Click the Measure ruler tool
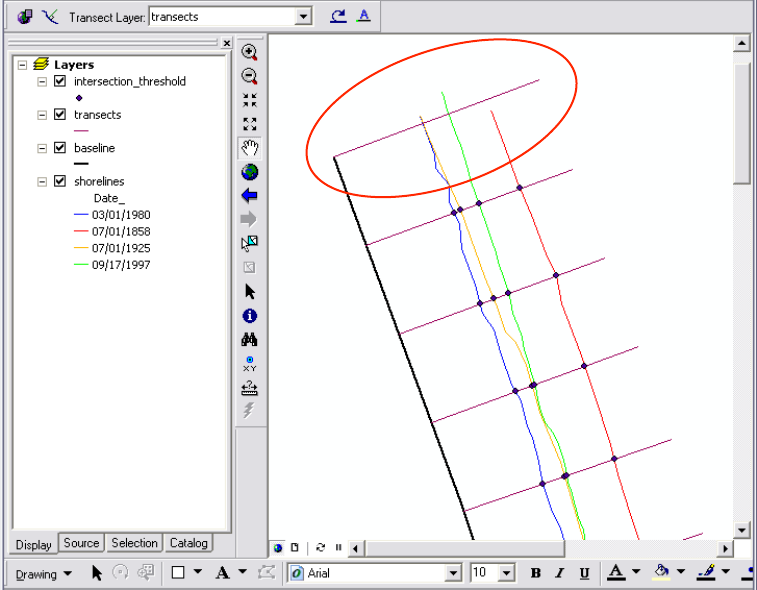The image size is (757, 590). coord(250,388)
